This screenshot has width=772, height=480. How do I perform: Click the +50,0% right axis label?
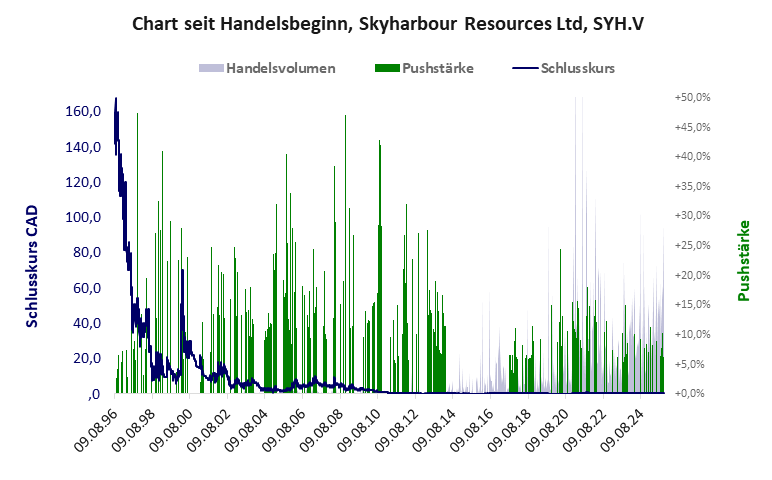[692, 97]
